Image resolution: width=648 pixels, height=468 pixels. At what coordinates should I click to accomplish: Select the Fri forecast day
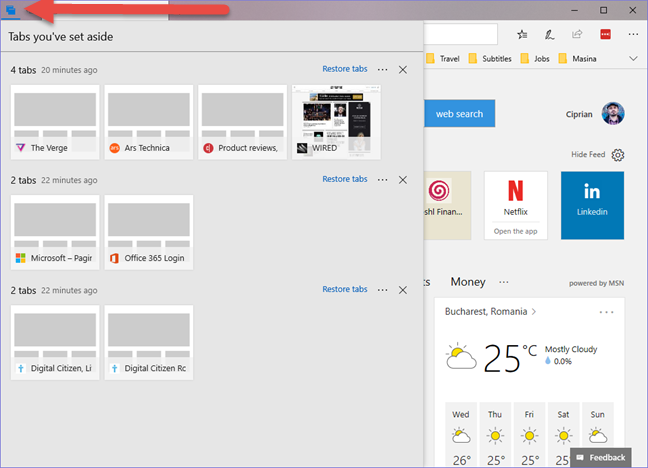coord(529,435)
